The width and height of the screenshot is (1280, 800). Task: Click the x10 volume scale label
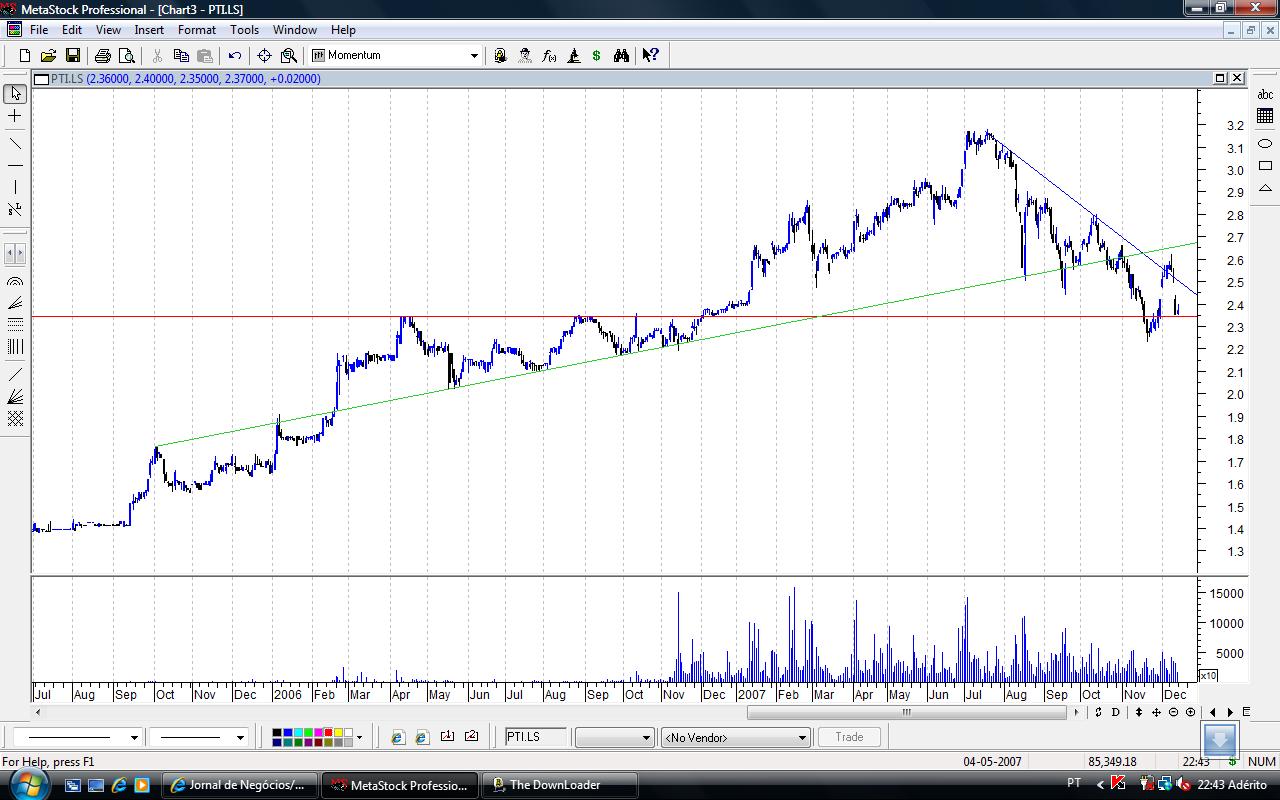click(x=1208, y=676)
